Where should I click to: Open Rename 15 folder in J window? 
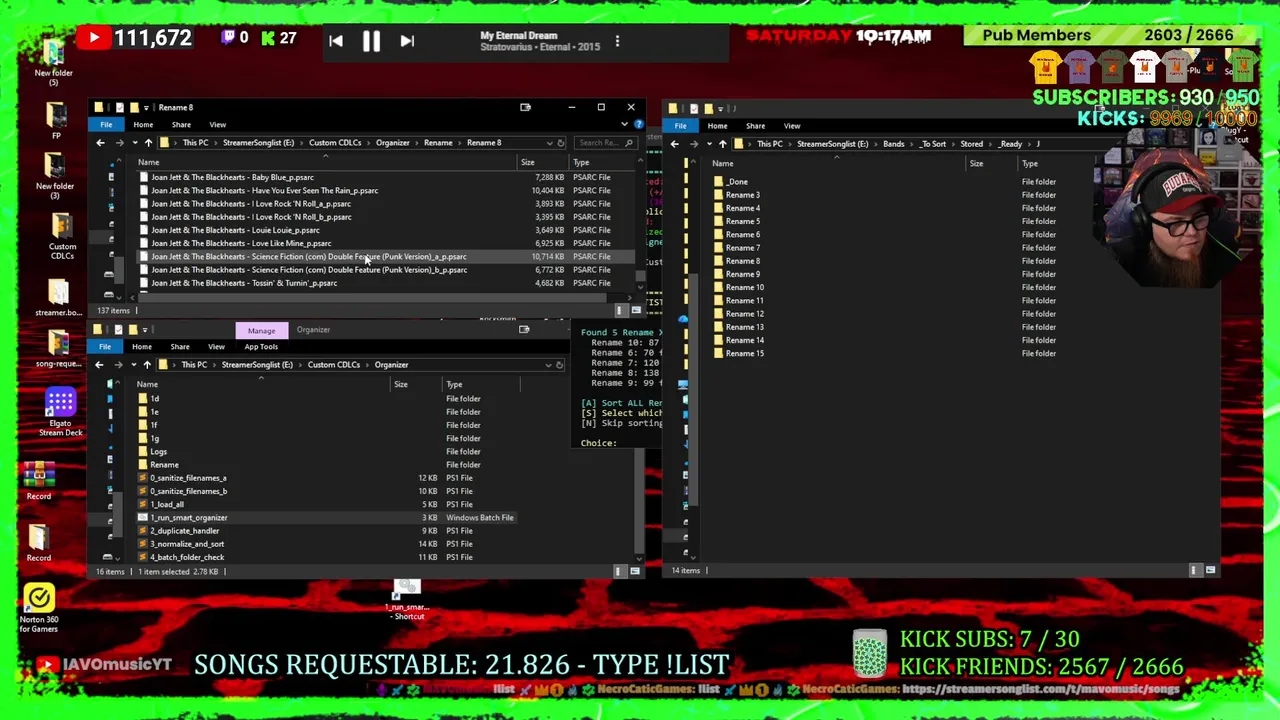745,354
